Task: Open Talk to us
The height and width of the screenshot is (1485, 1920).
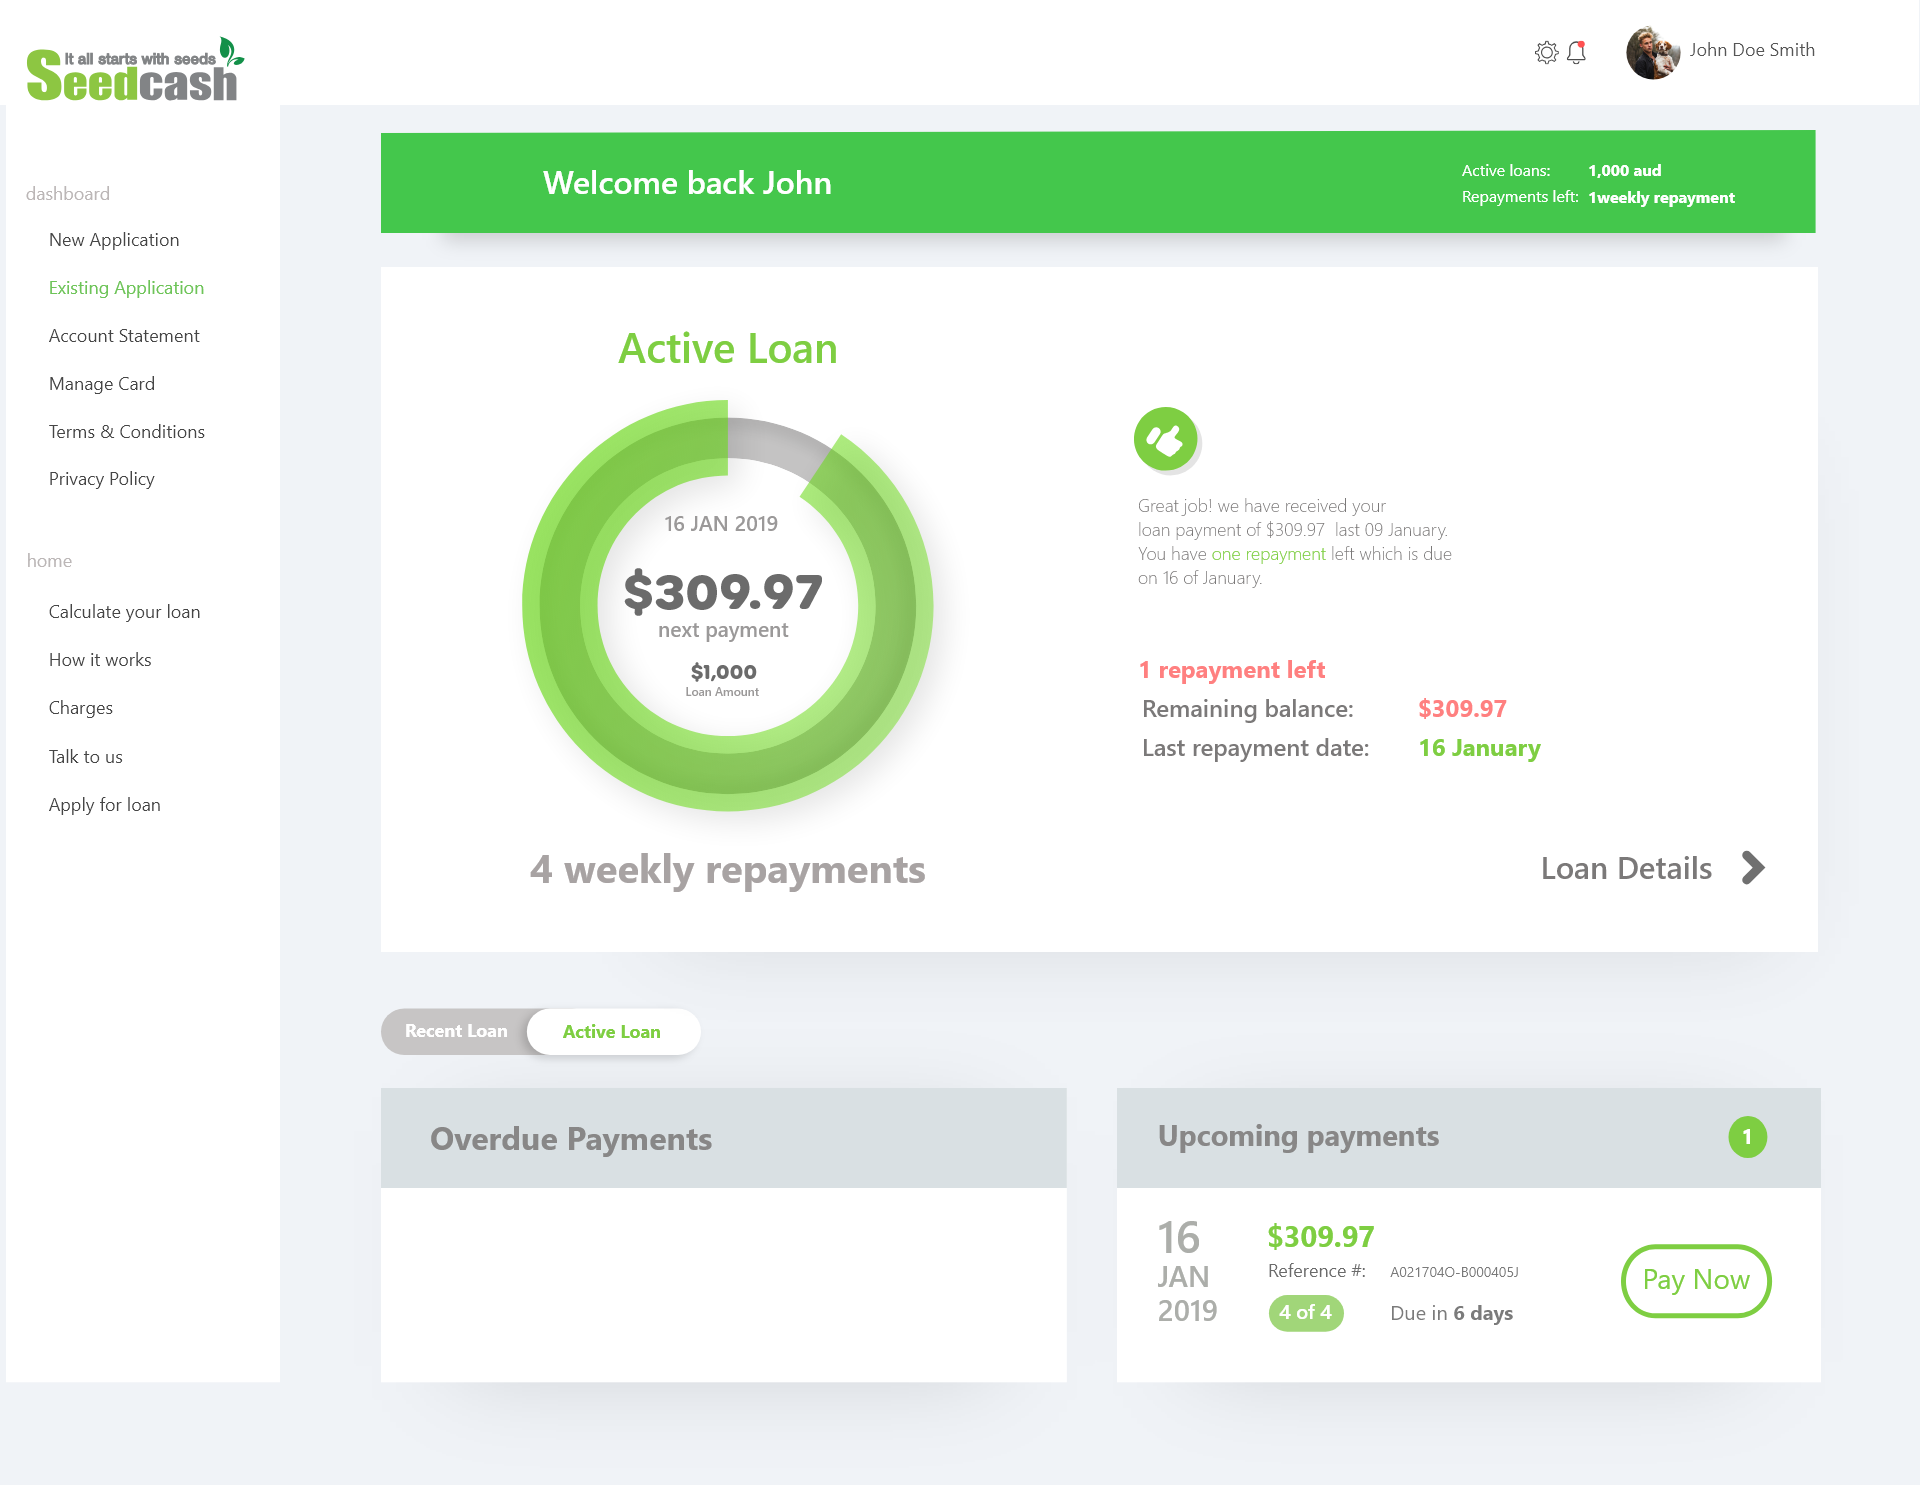Action: 86,757
